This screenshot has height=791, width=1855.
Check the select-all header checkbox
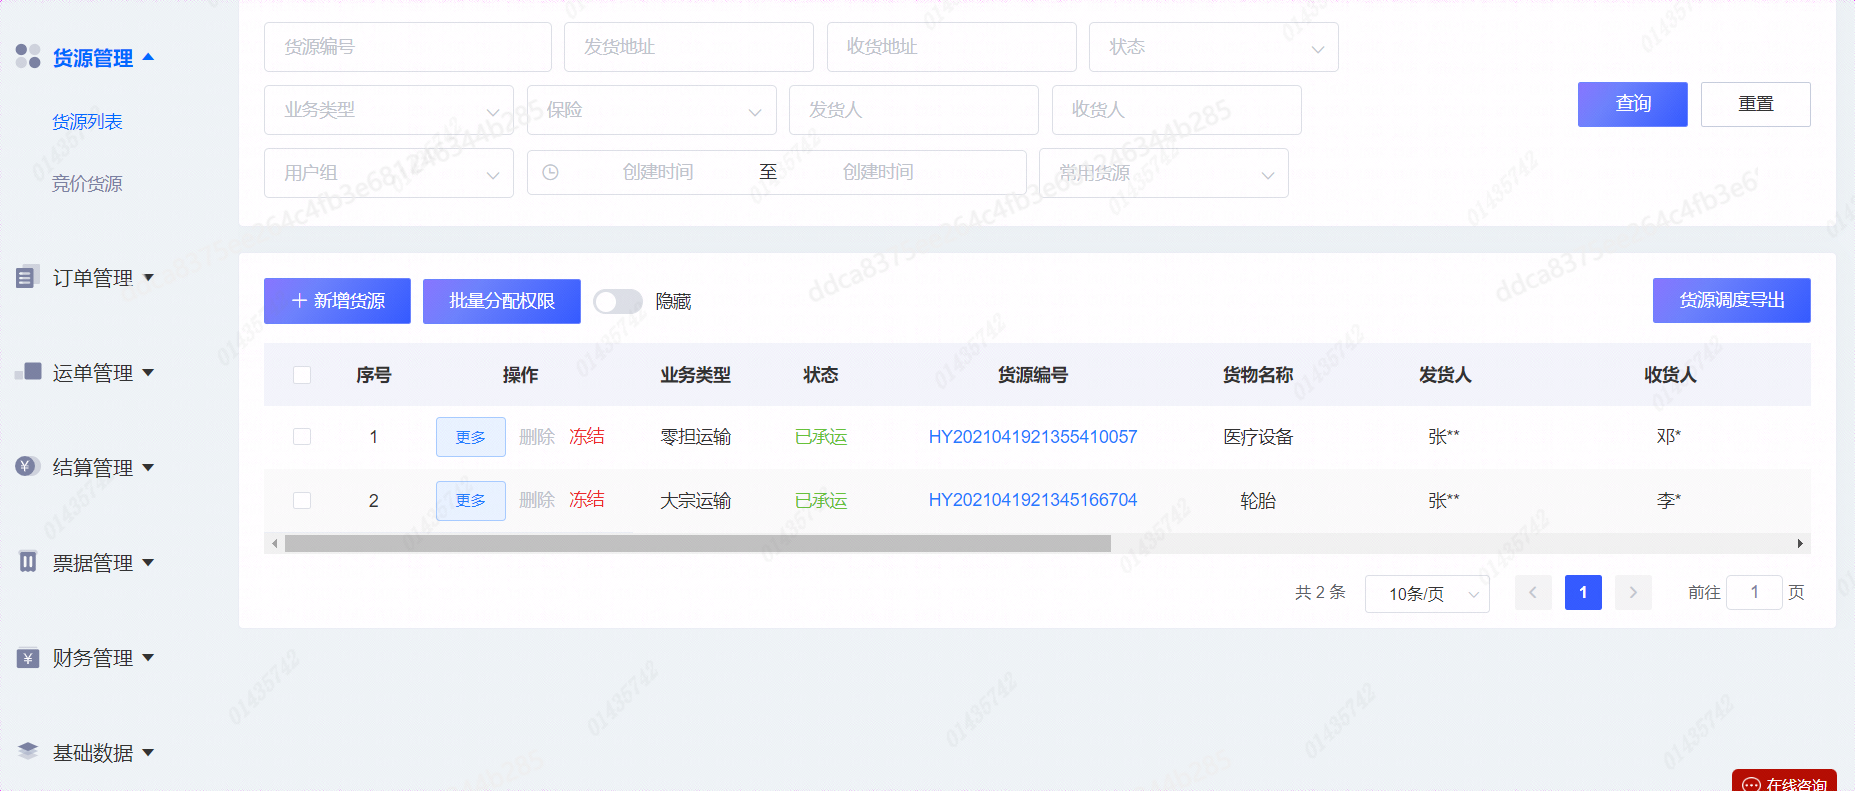click(302, 375)
